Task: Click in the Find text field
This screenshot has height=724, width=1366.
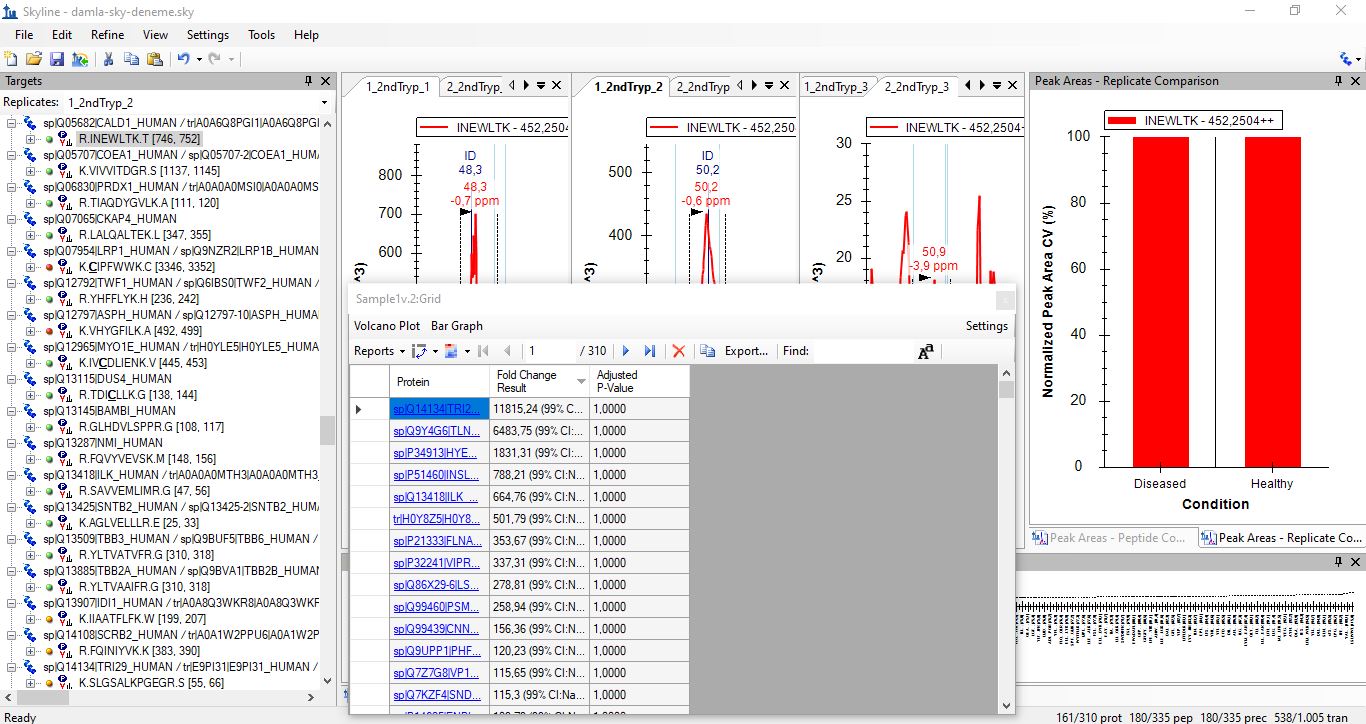Action: pyautogui.click(x=860, y=351)
